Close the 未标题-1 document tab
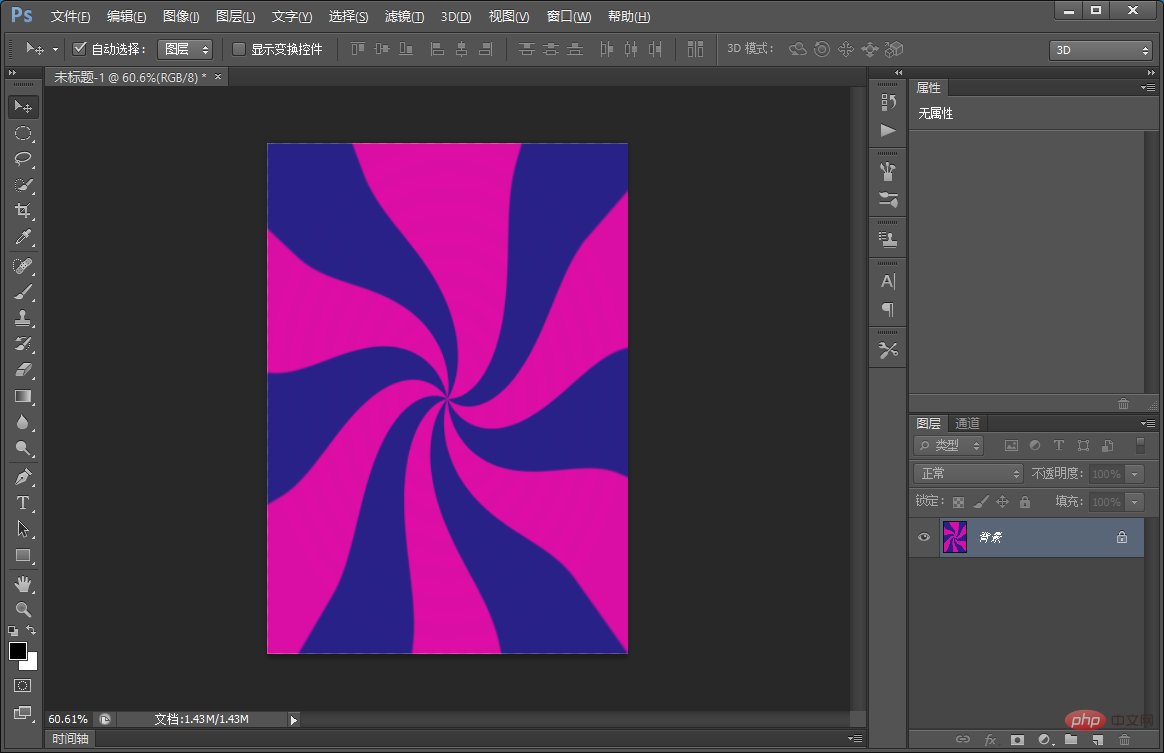The width and height of the screenshot is (1164, 753). point(218,77)
